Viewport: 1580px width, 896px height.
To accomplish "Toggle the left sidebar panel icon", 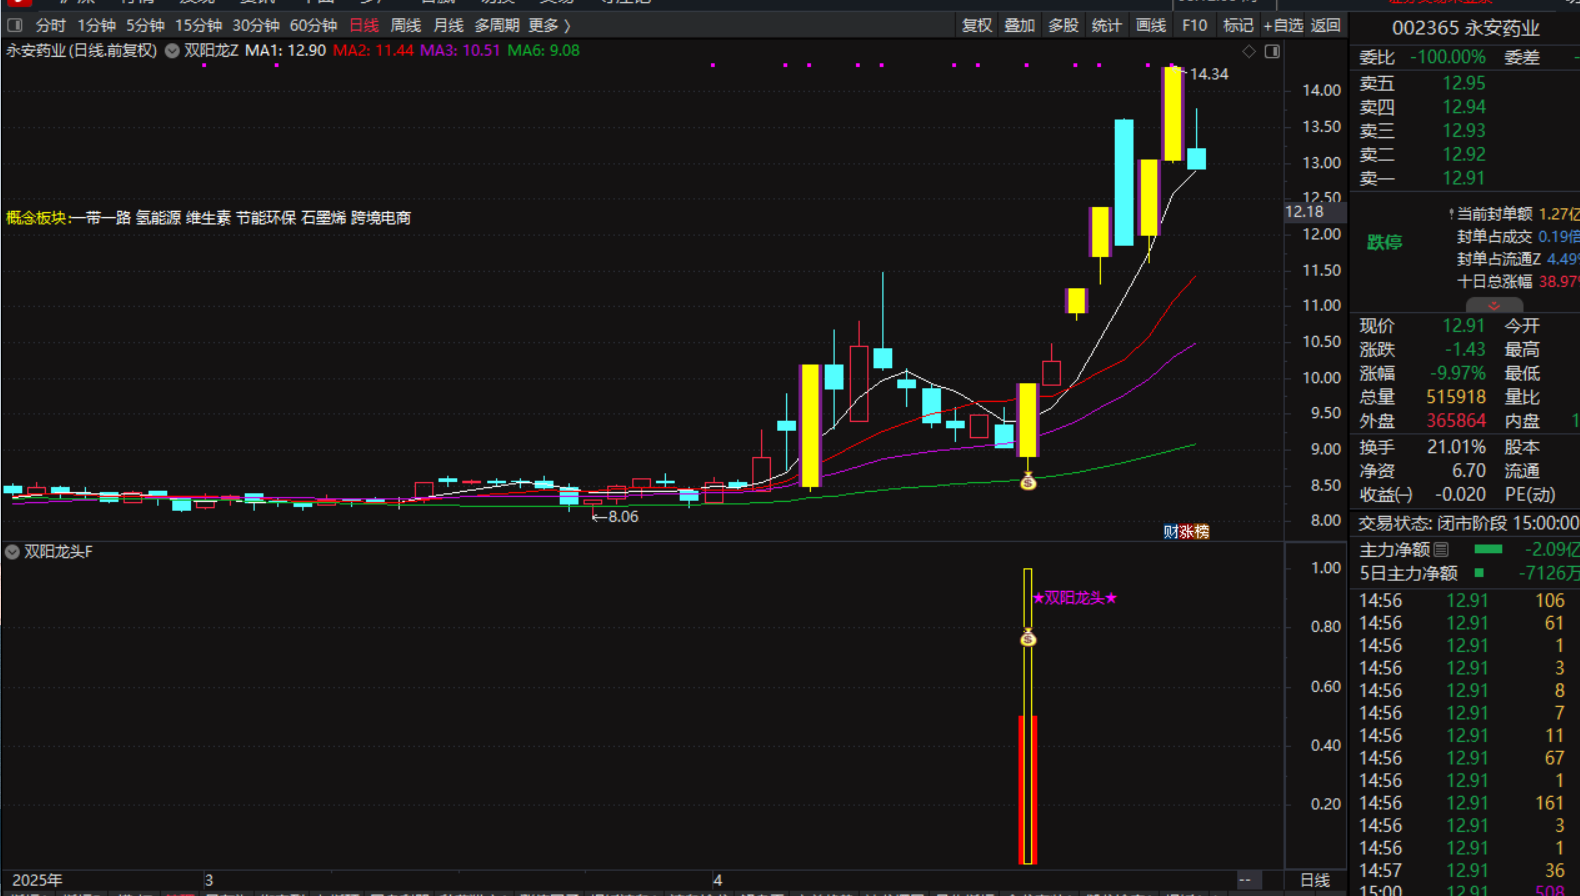I will pyautogui.click(x=15, y=25).
